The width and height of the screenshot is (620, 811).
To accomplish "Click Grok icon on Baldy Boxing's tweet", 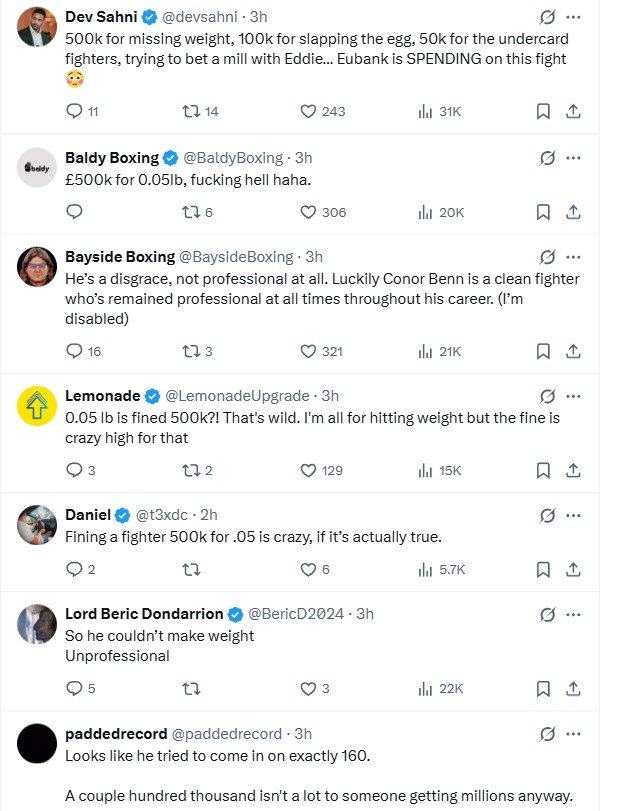I will click(x=547, y=158).
